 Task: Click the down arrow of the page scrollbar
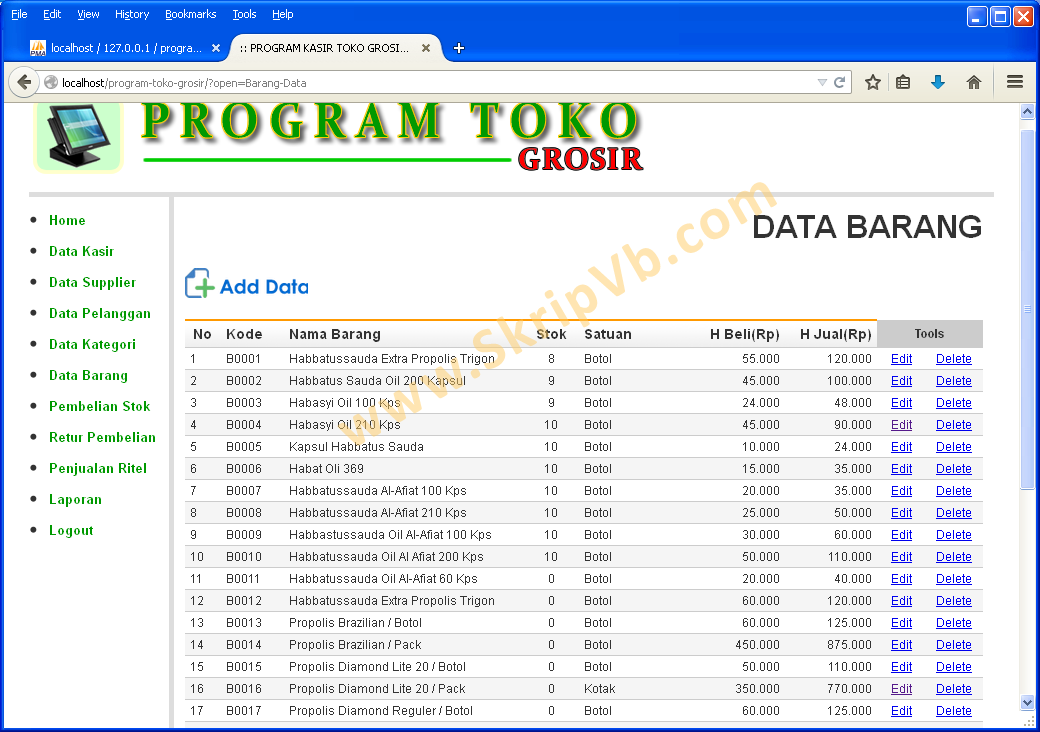tap(1027, 703)
